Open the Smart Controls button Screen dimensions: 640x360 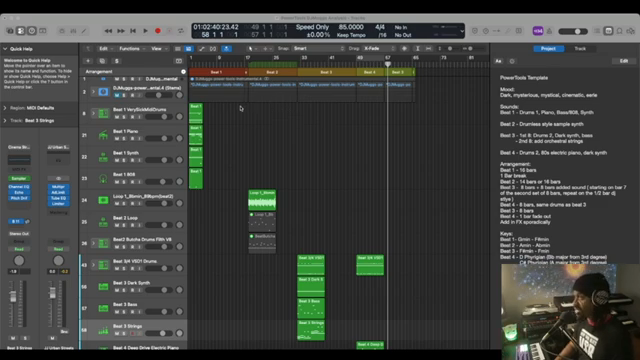point(62,31)
